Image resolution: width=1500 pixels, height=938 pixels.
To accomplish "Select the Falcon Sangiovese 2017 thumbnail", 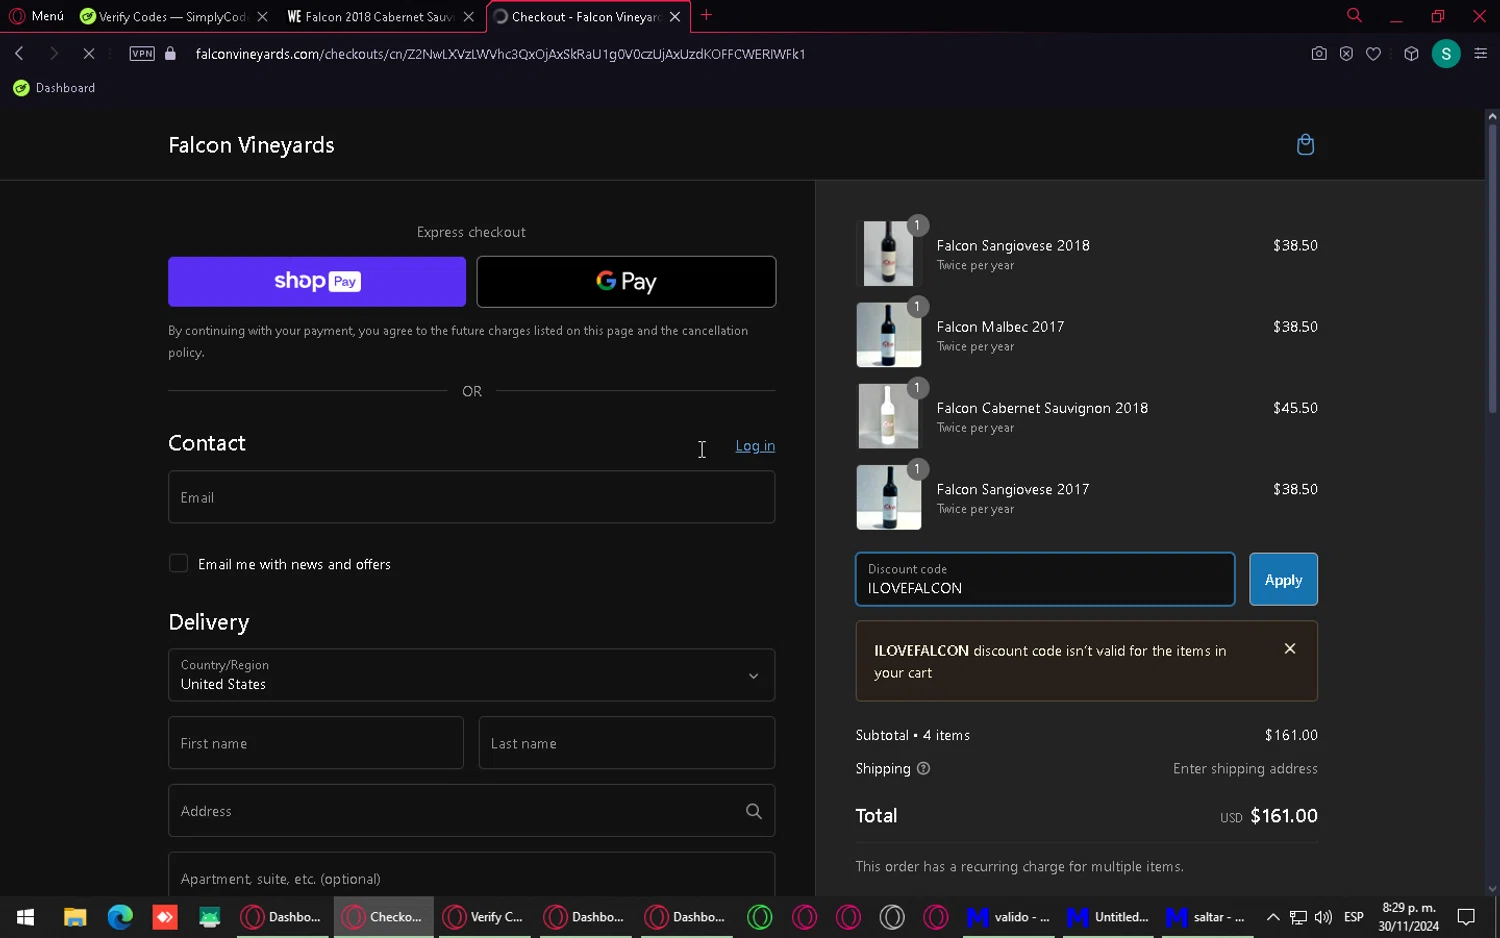I will 888,497.
